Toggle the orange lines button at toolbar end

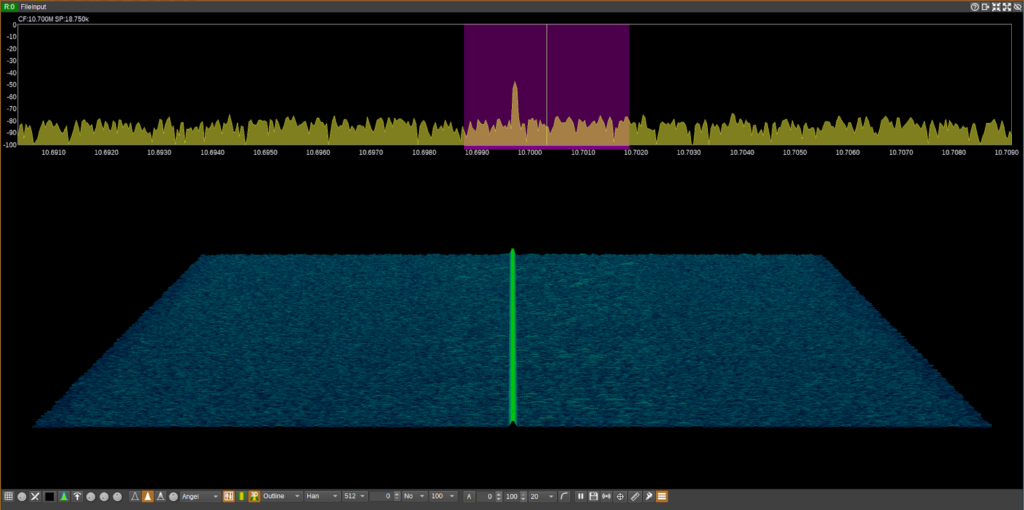[x=662, y=496]
